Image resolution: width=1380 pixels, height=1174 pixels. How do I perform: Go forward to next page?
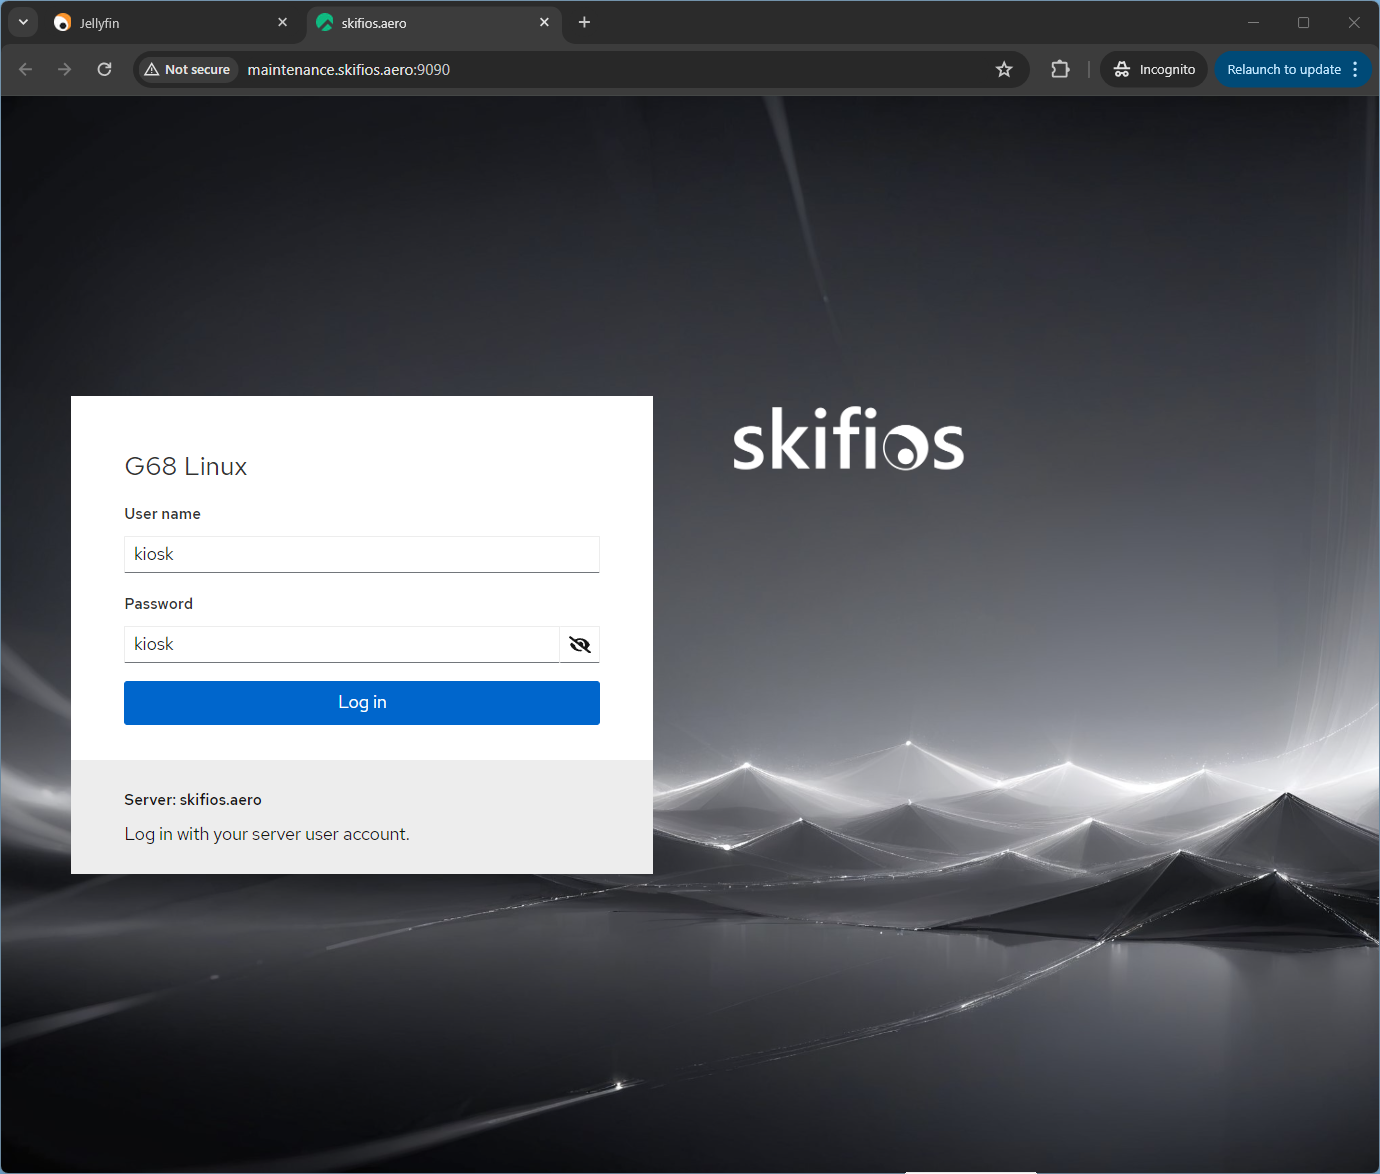65,69
